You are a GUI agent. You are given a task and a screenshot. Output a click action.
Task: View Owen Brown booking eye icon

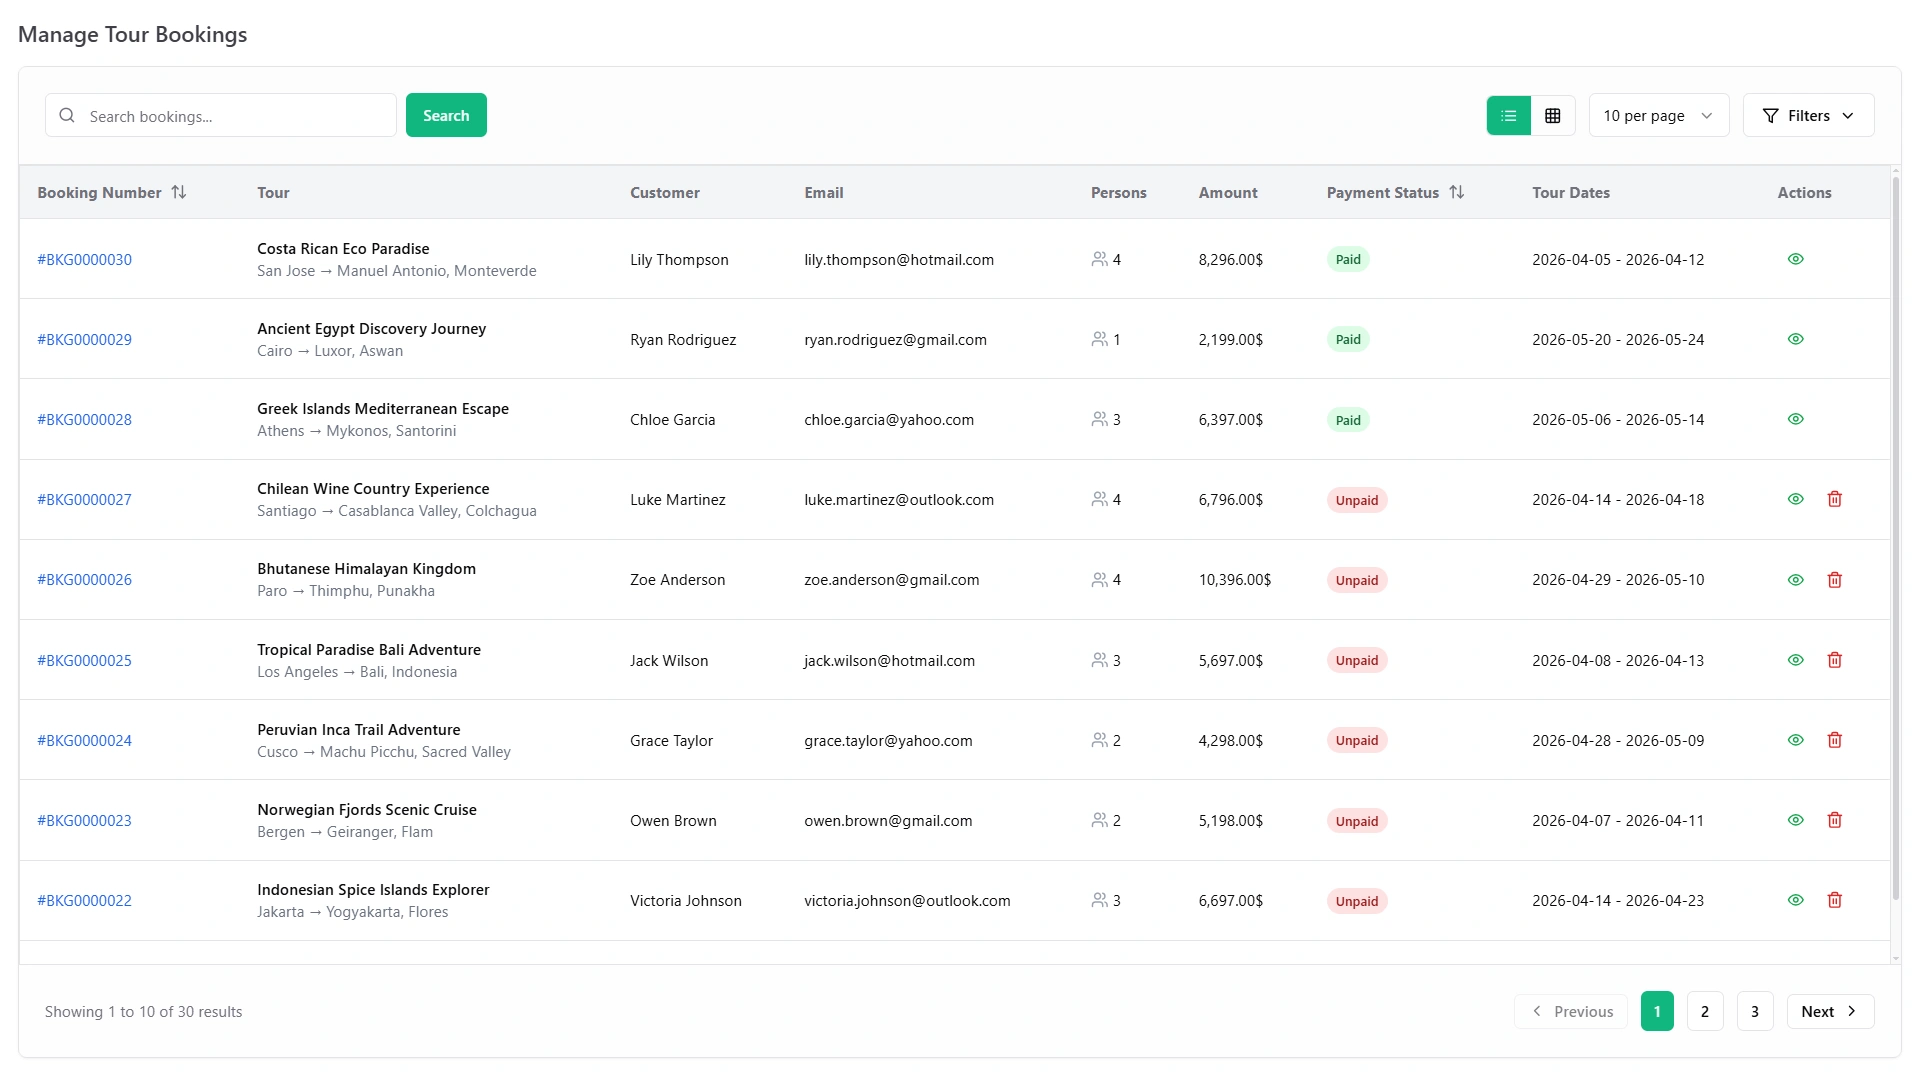1795,820
